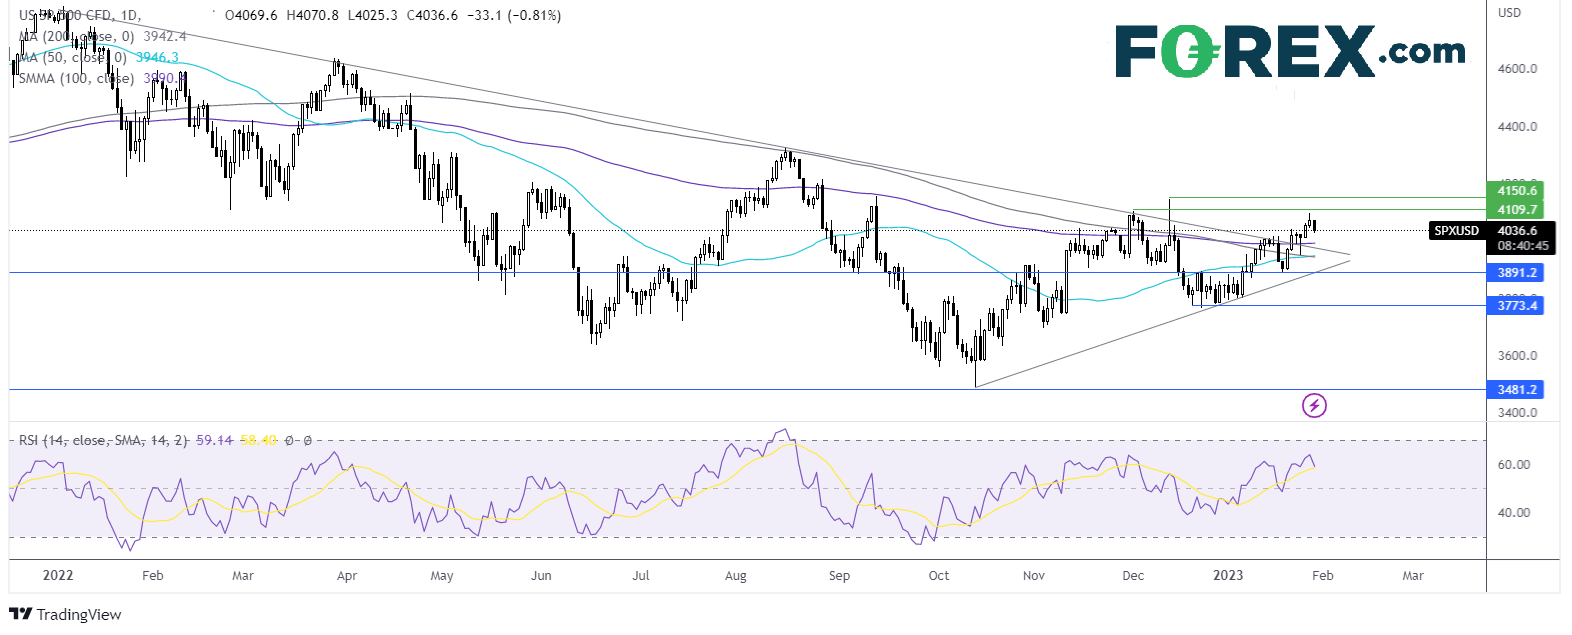Click the Jul label on time axis
This screenshot has height=635, width=1572.
641,576
